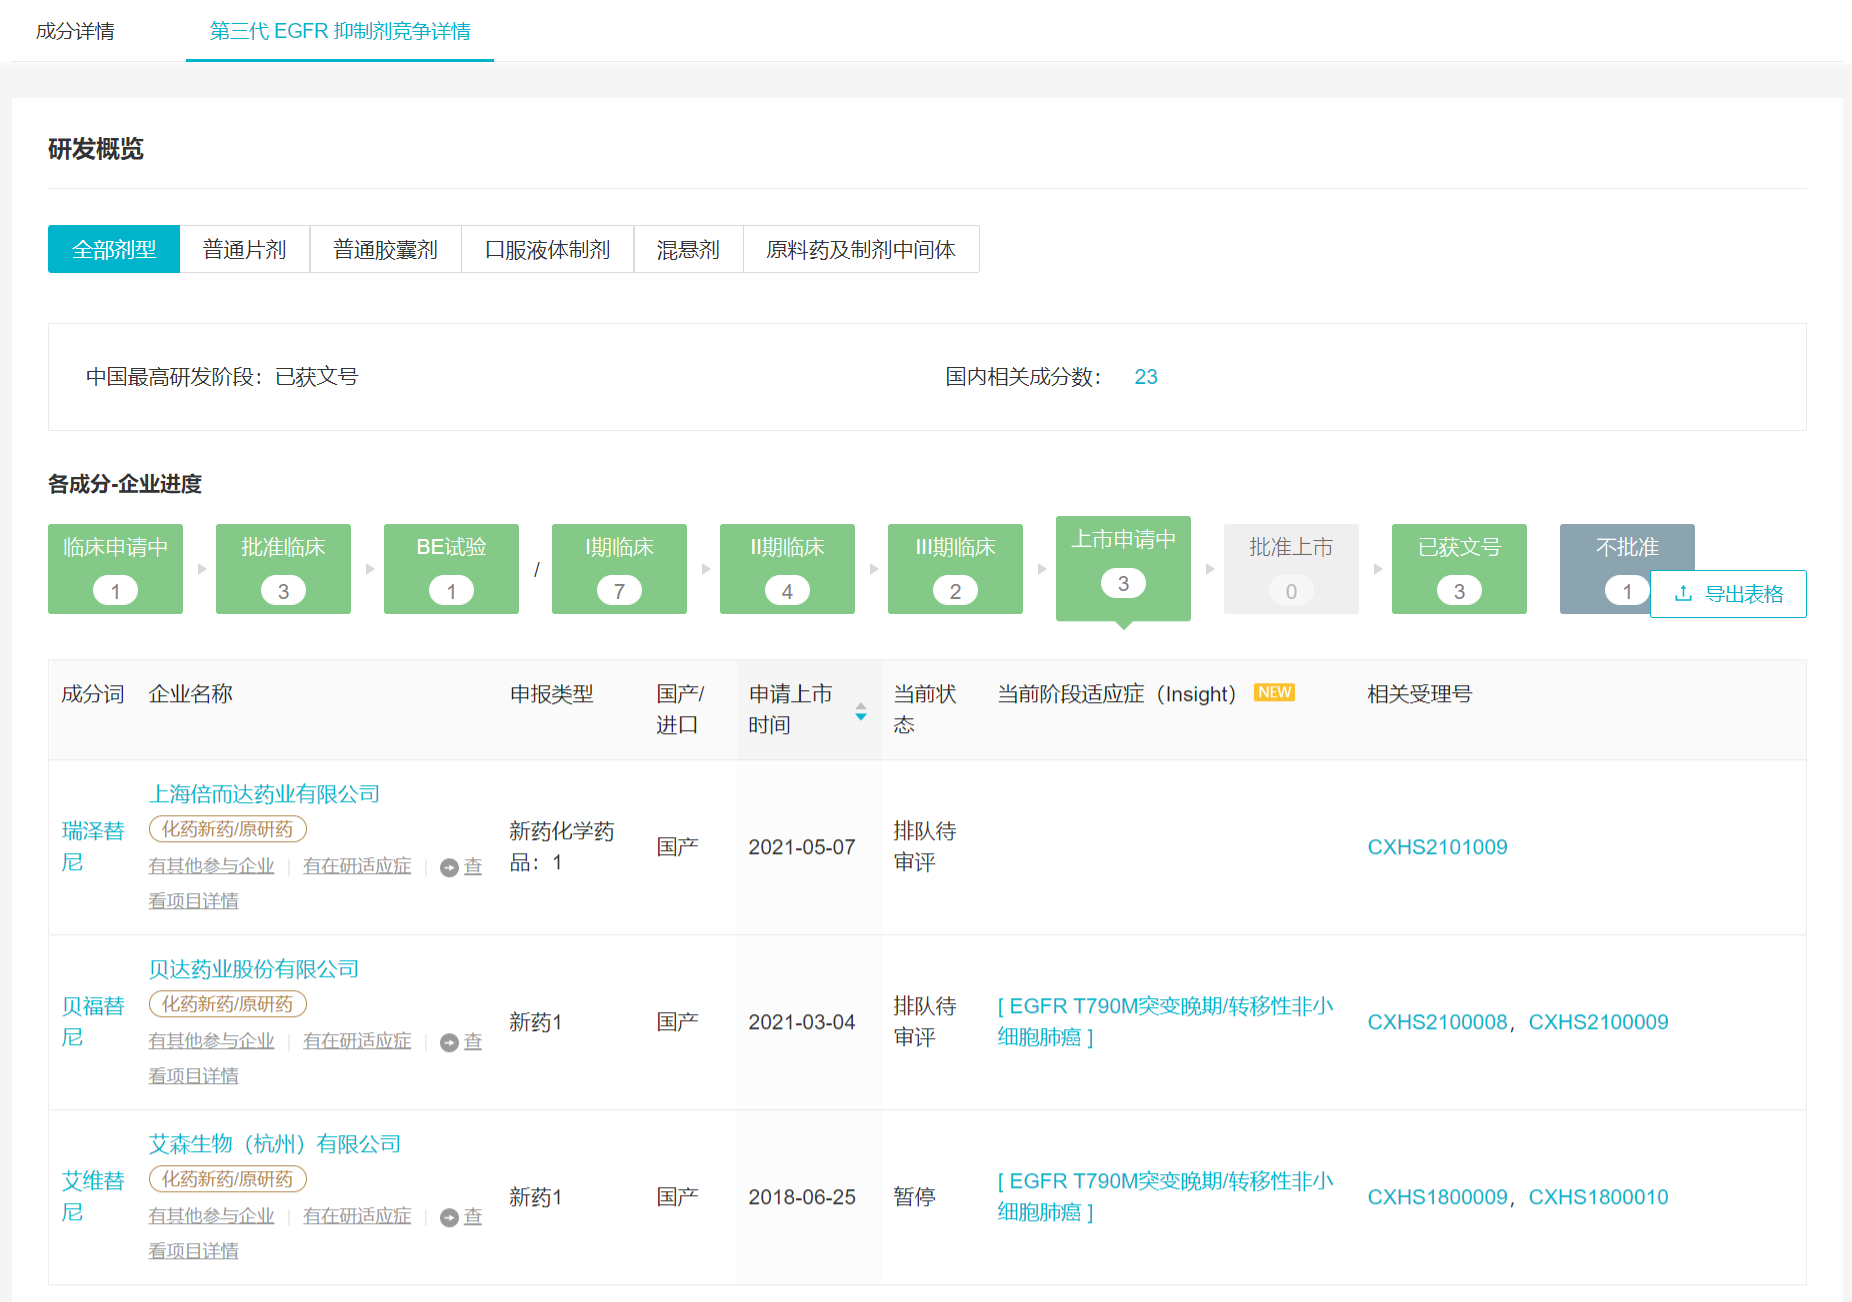
Task: Open 有其他参与企业 in 艾维替尼 row
Action: pyautogui.click(x=211, y=1216)
